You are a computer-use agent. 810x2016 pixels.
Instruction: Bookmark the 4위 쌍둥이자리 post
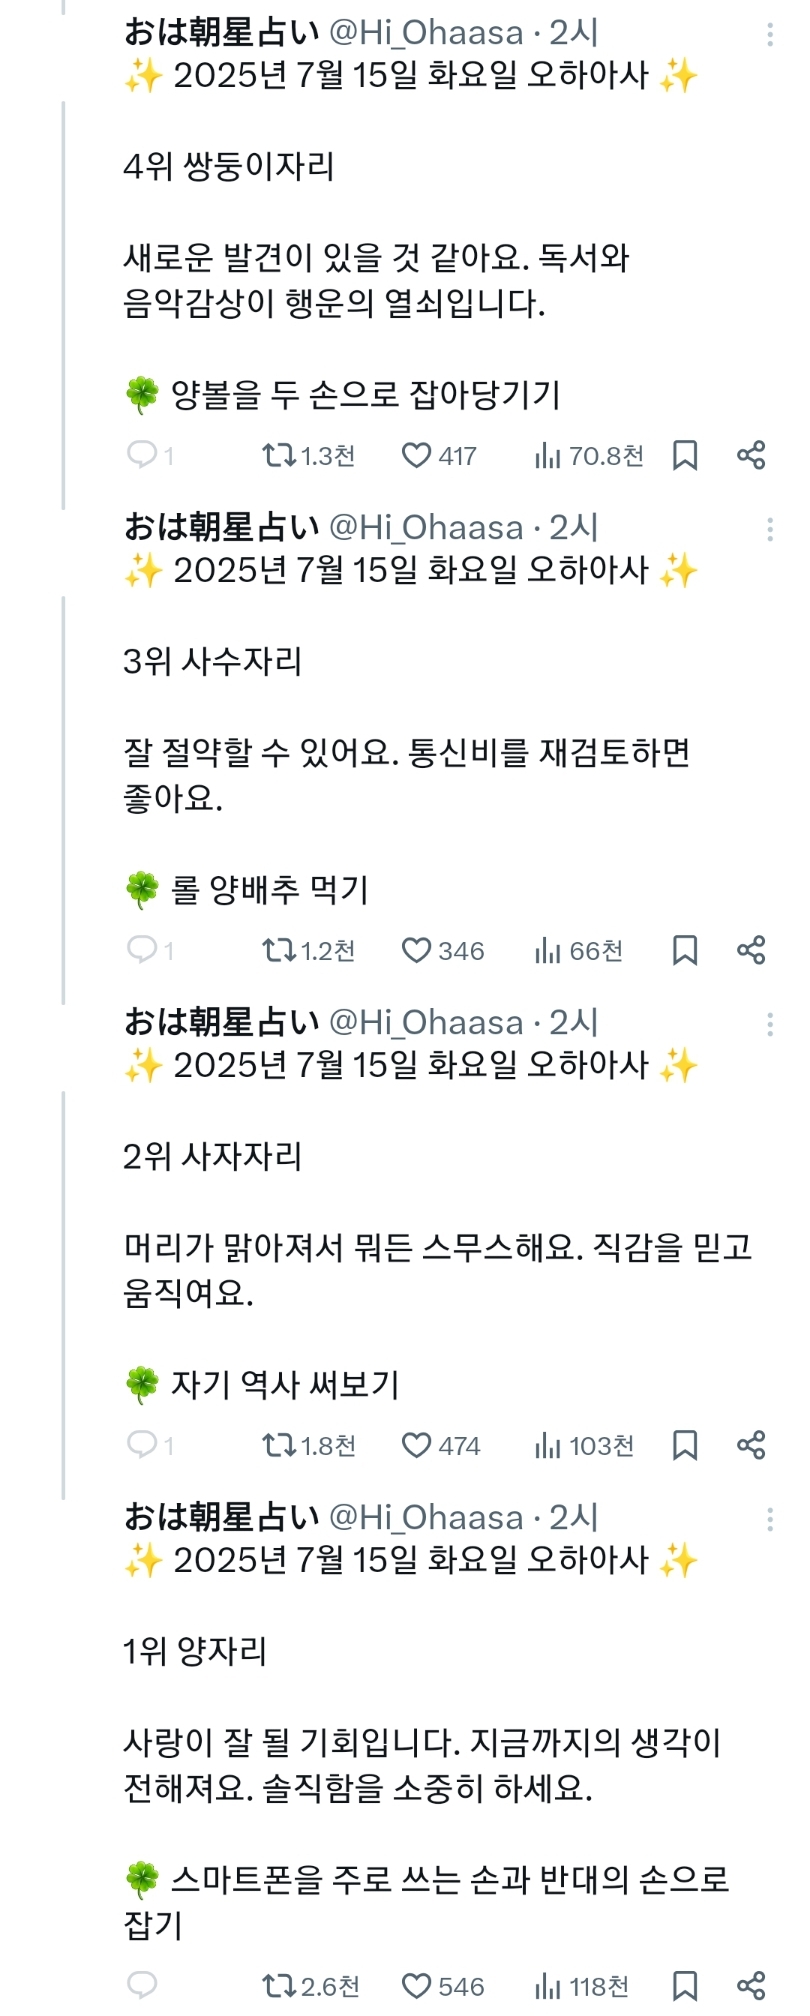685,456
